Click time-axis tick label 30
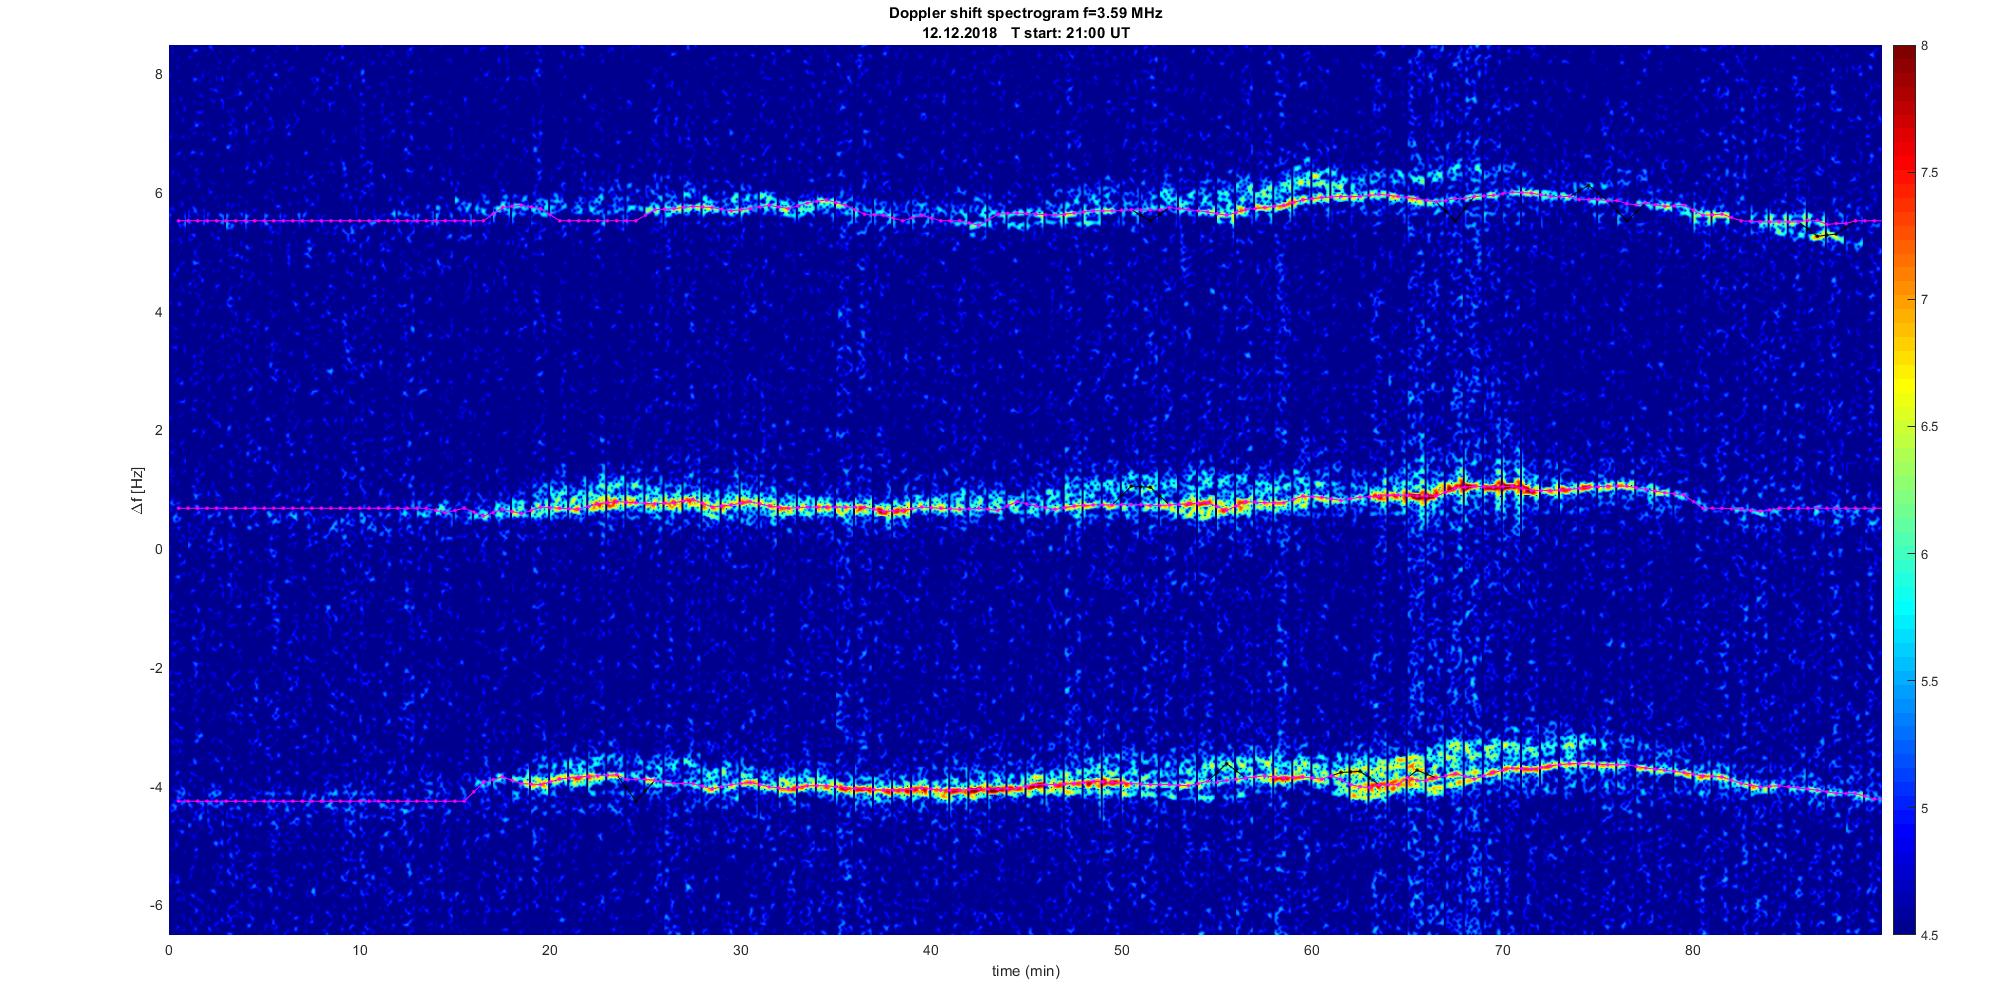Image resolution: width=2000 pixels, height=1003 pixels. [740, 950]
